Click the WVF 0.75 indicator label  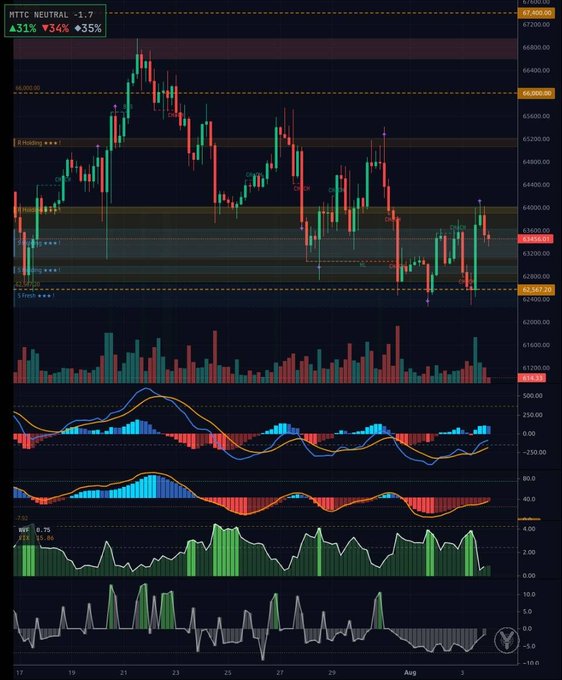click(x=35, y=530)
